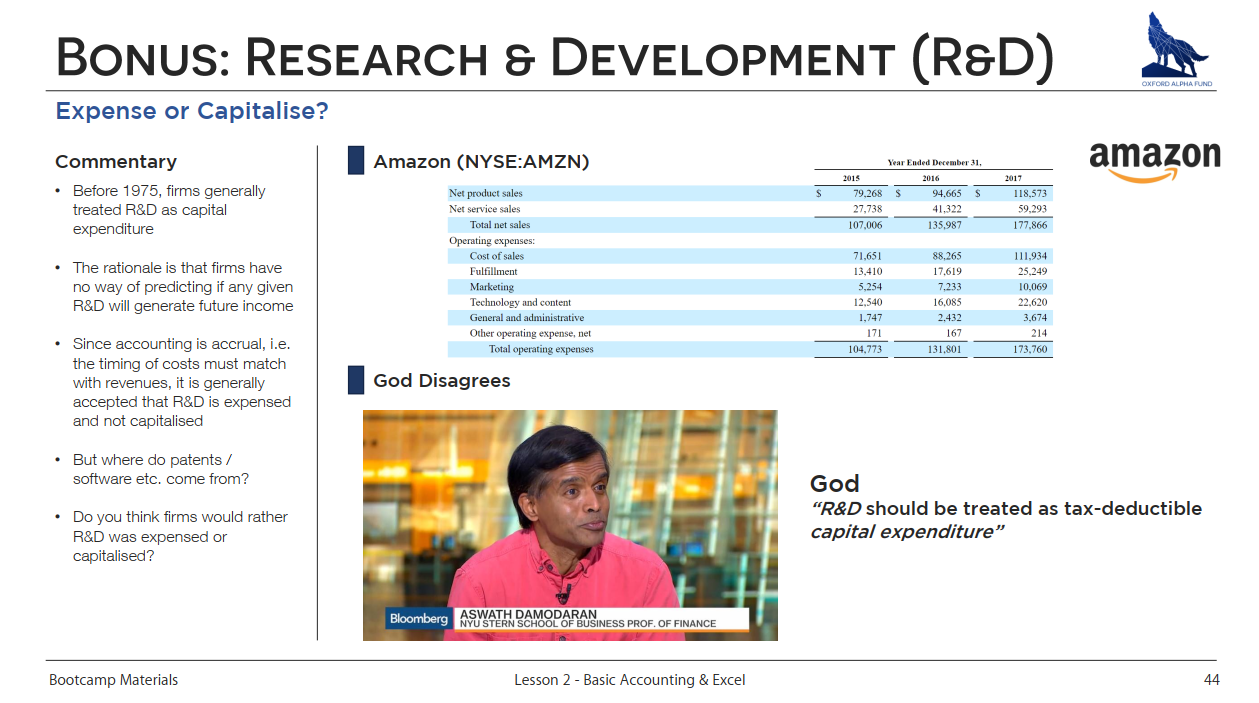Click the 41,322 net service sales value
Screen dimensions: 1259x703
pos(947,209)
